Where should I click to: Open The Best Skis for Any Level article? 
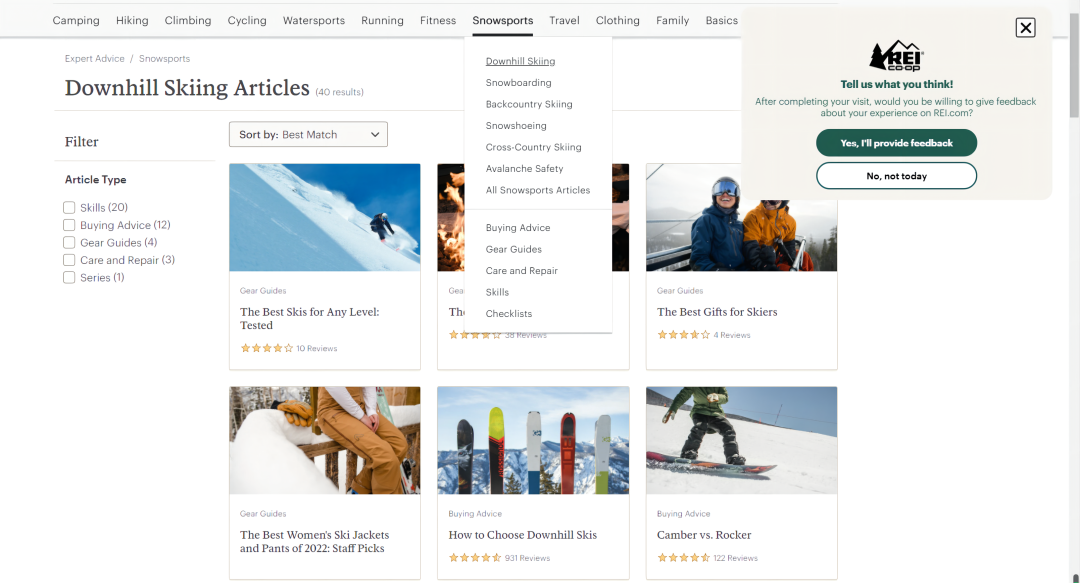click(x=309, y=318)
